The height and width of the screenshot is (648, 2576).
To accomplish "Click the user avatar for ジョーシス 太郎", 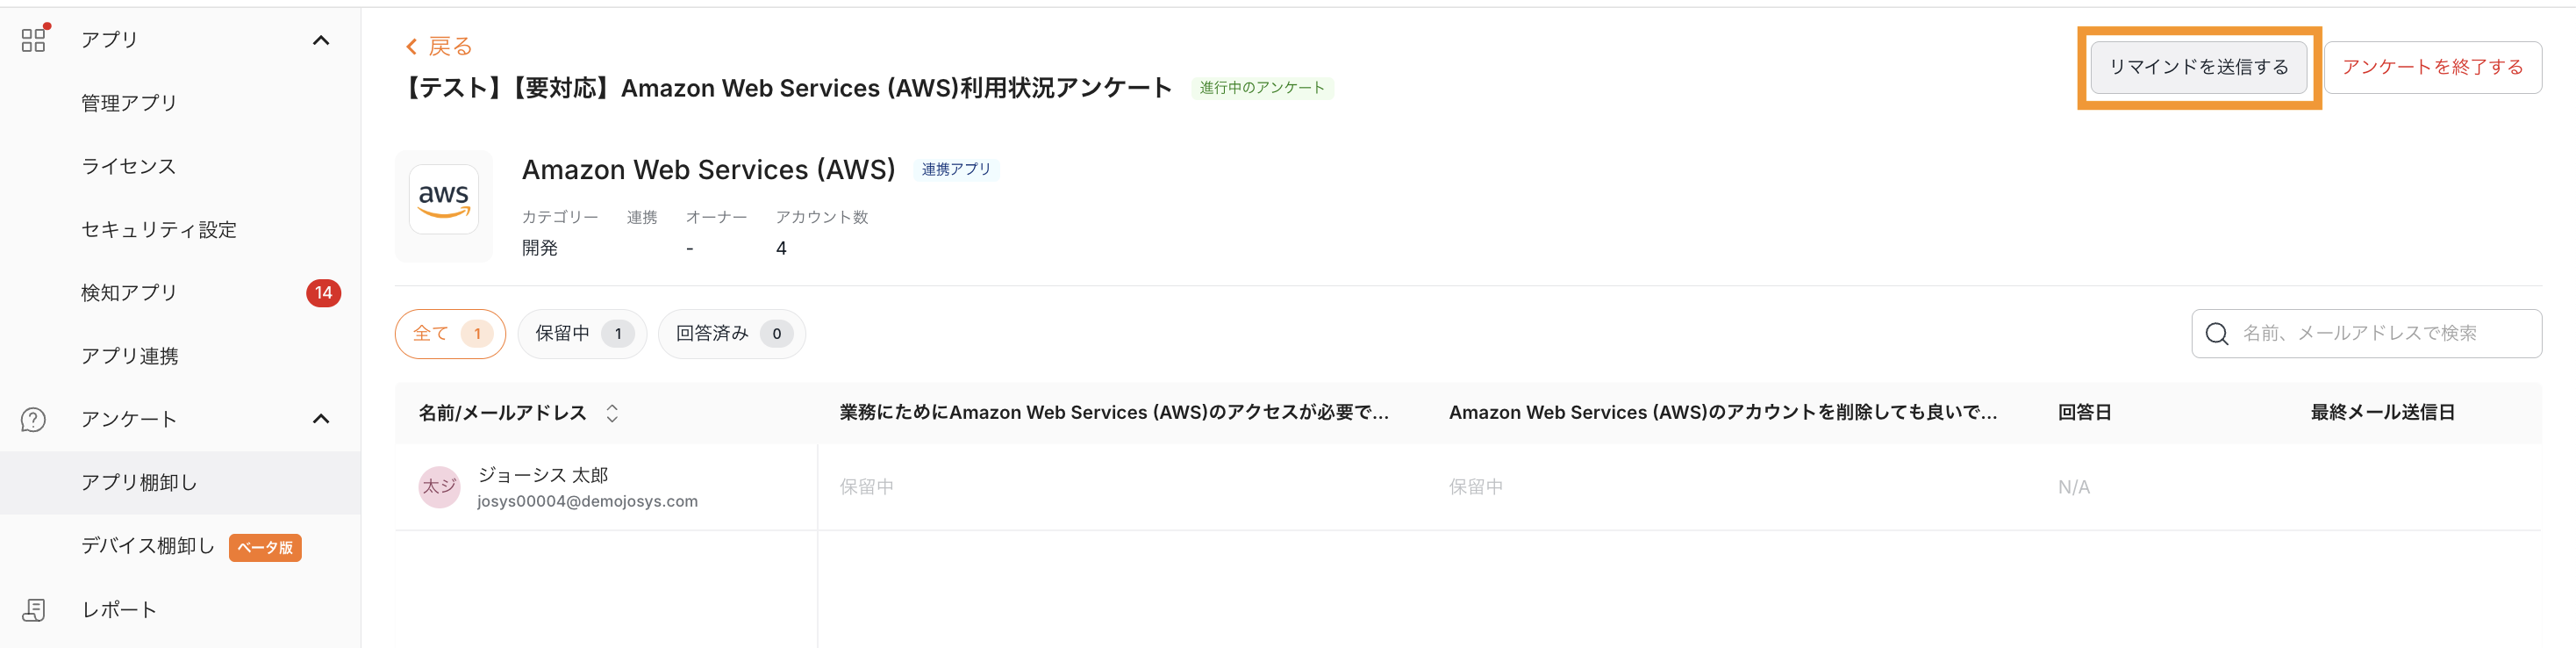I will pyautogui.click(x=439, y=487).
